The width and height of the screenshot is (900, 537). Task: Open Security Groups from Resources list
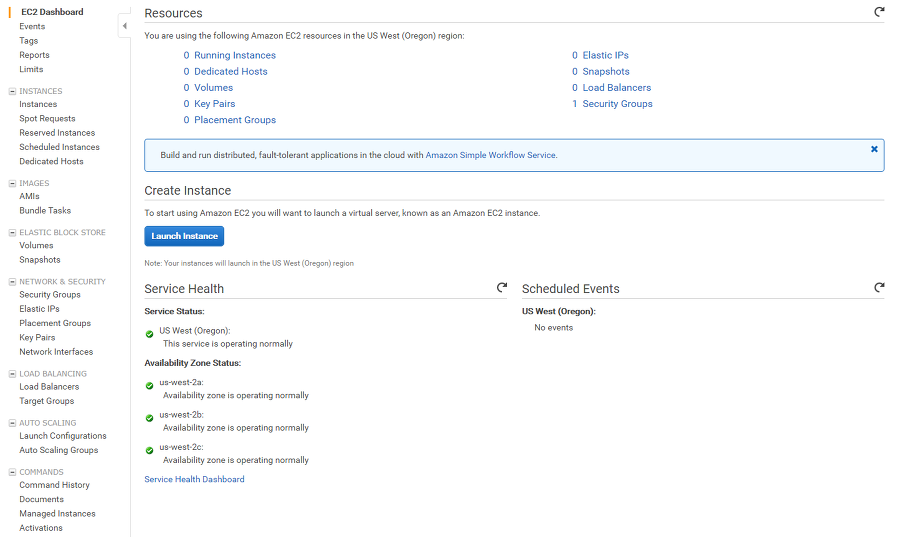tap(617, 104)
